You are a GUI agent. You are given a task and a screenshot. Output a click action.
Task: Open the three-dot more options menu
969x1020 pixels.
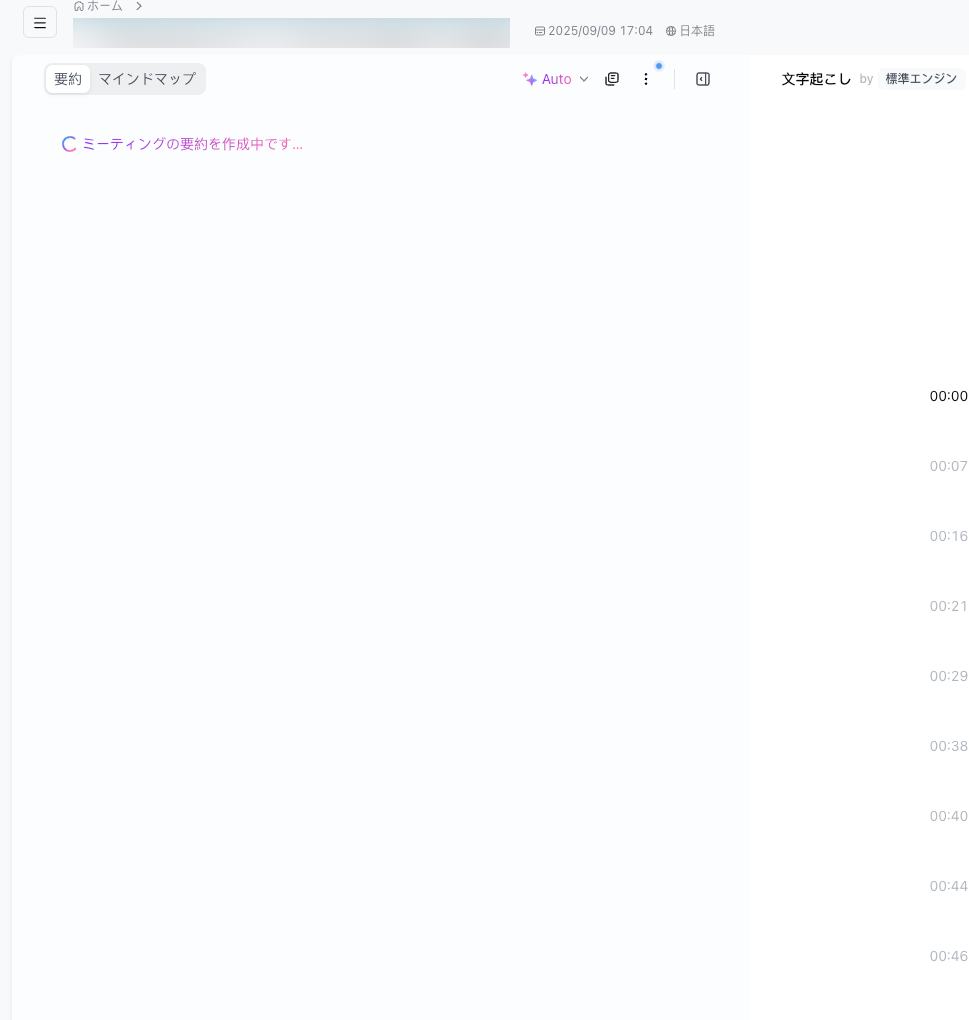click(646, 79)
